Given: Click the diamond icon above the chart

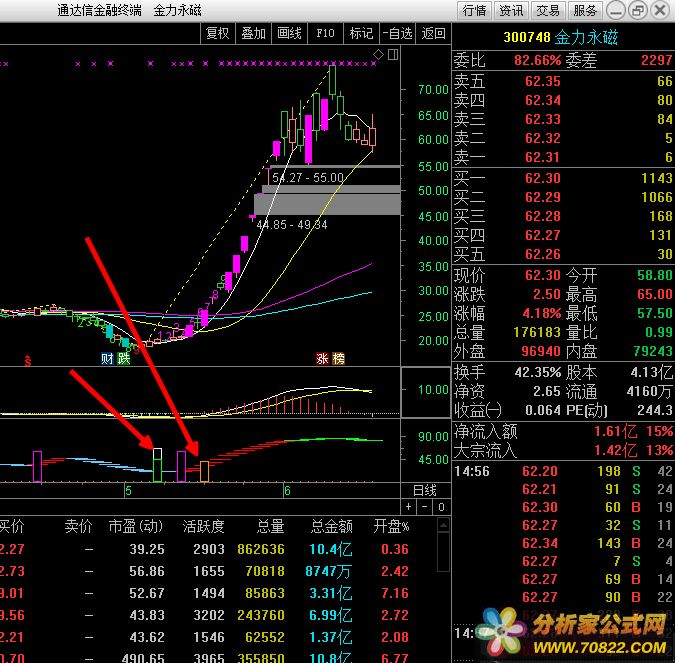Looking at the screenshot, I should tap(378, 54).
